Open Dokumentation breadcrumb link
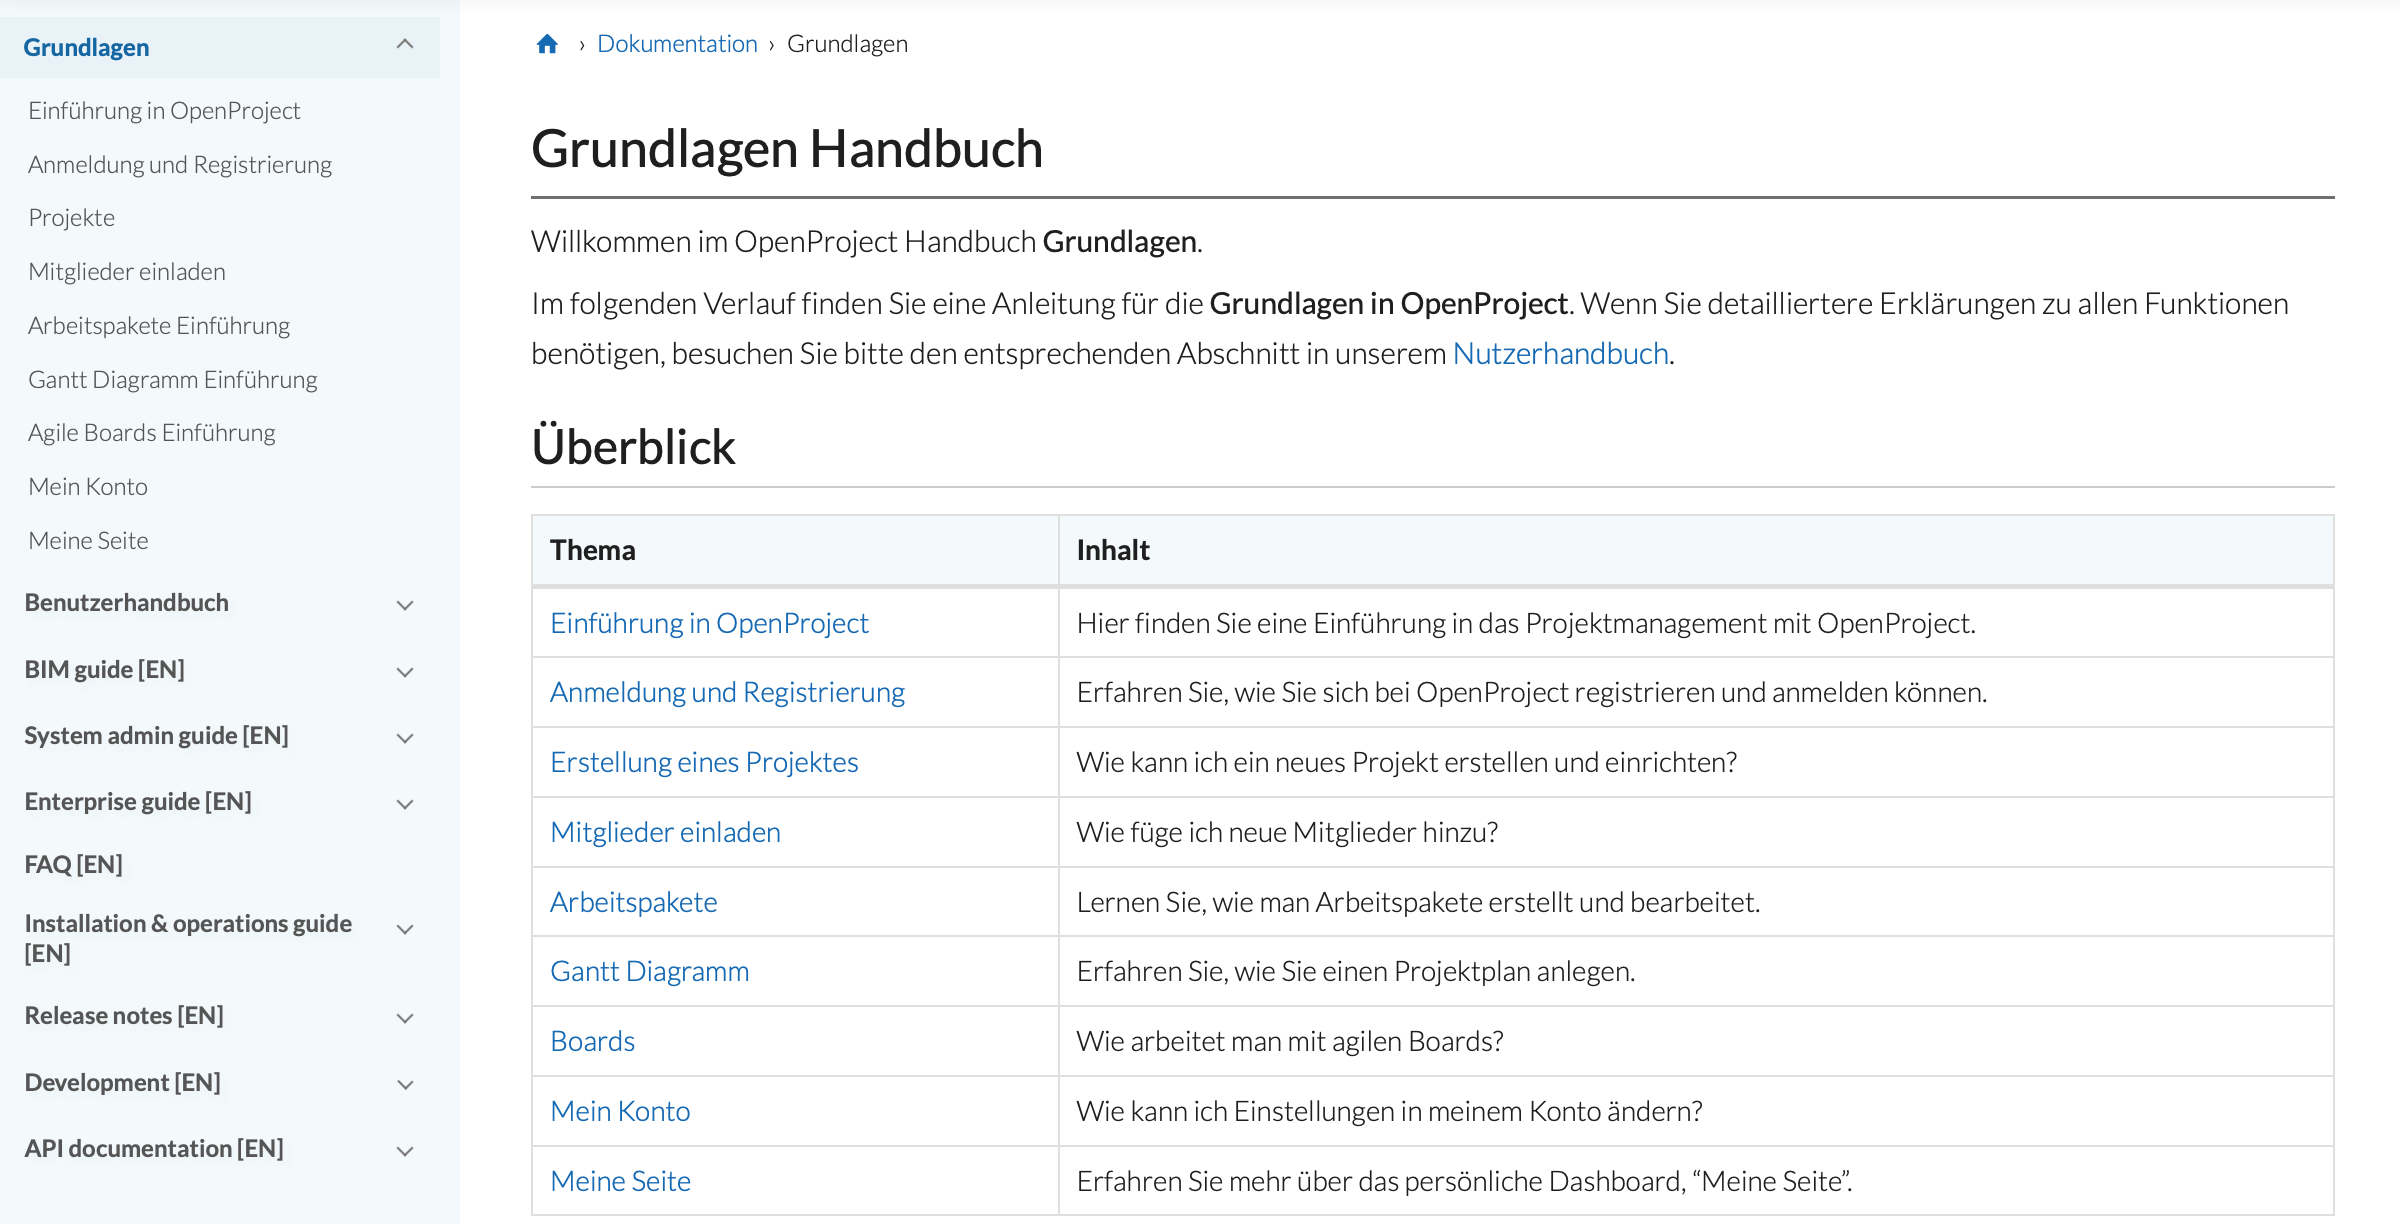The image size is (2400, 1224). [677, 44]
